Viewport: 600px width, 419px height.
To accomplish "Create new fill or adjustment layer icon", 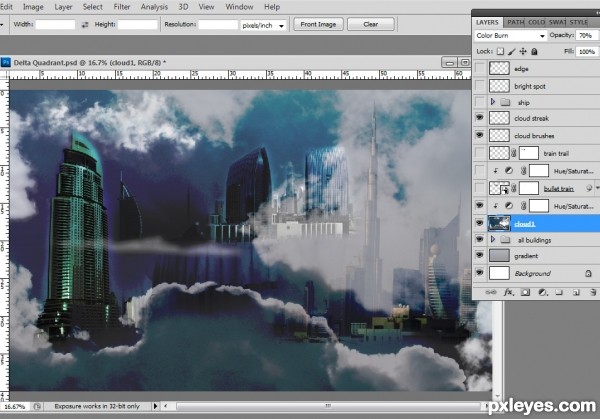I will pos(543,292).
